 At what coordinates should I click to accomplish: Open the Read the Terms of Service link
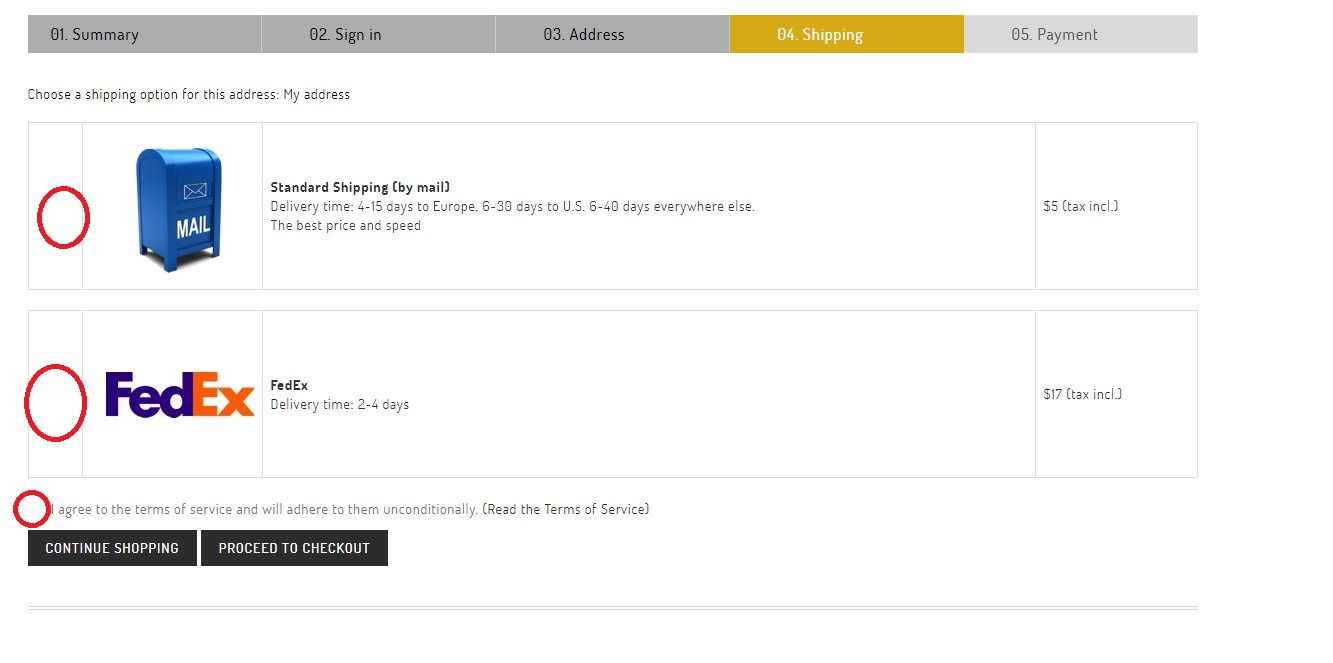pos(566,509)
